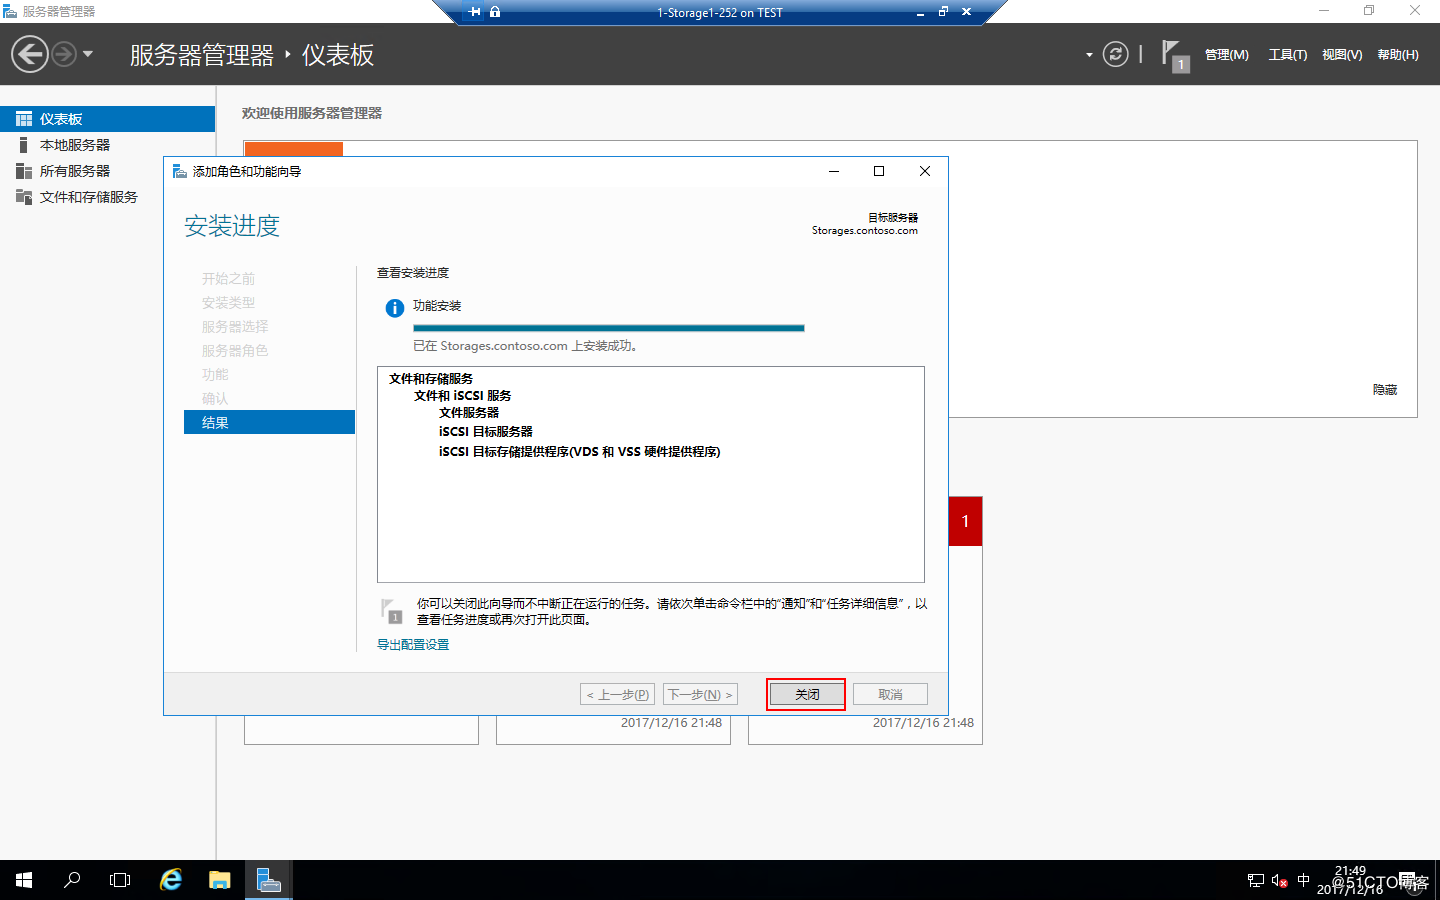The width and height of the screenshot is (1440, 900).
Task: Select the 结果 step in wizard
Action: [x=269, y=422]
